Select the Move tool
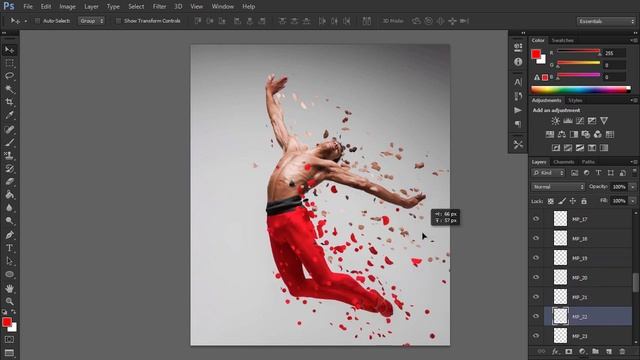This screenshot has height=360, width=640. coord(9,50)
